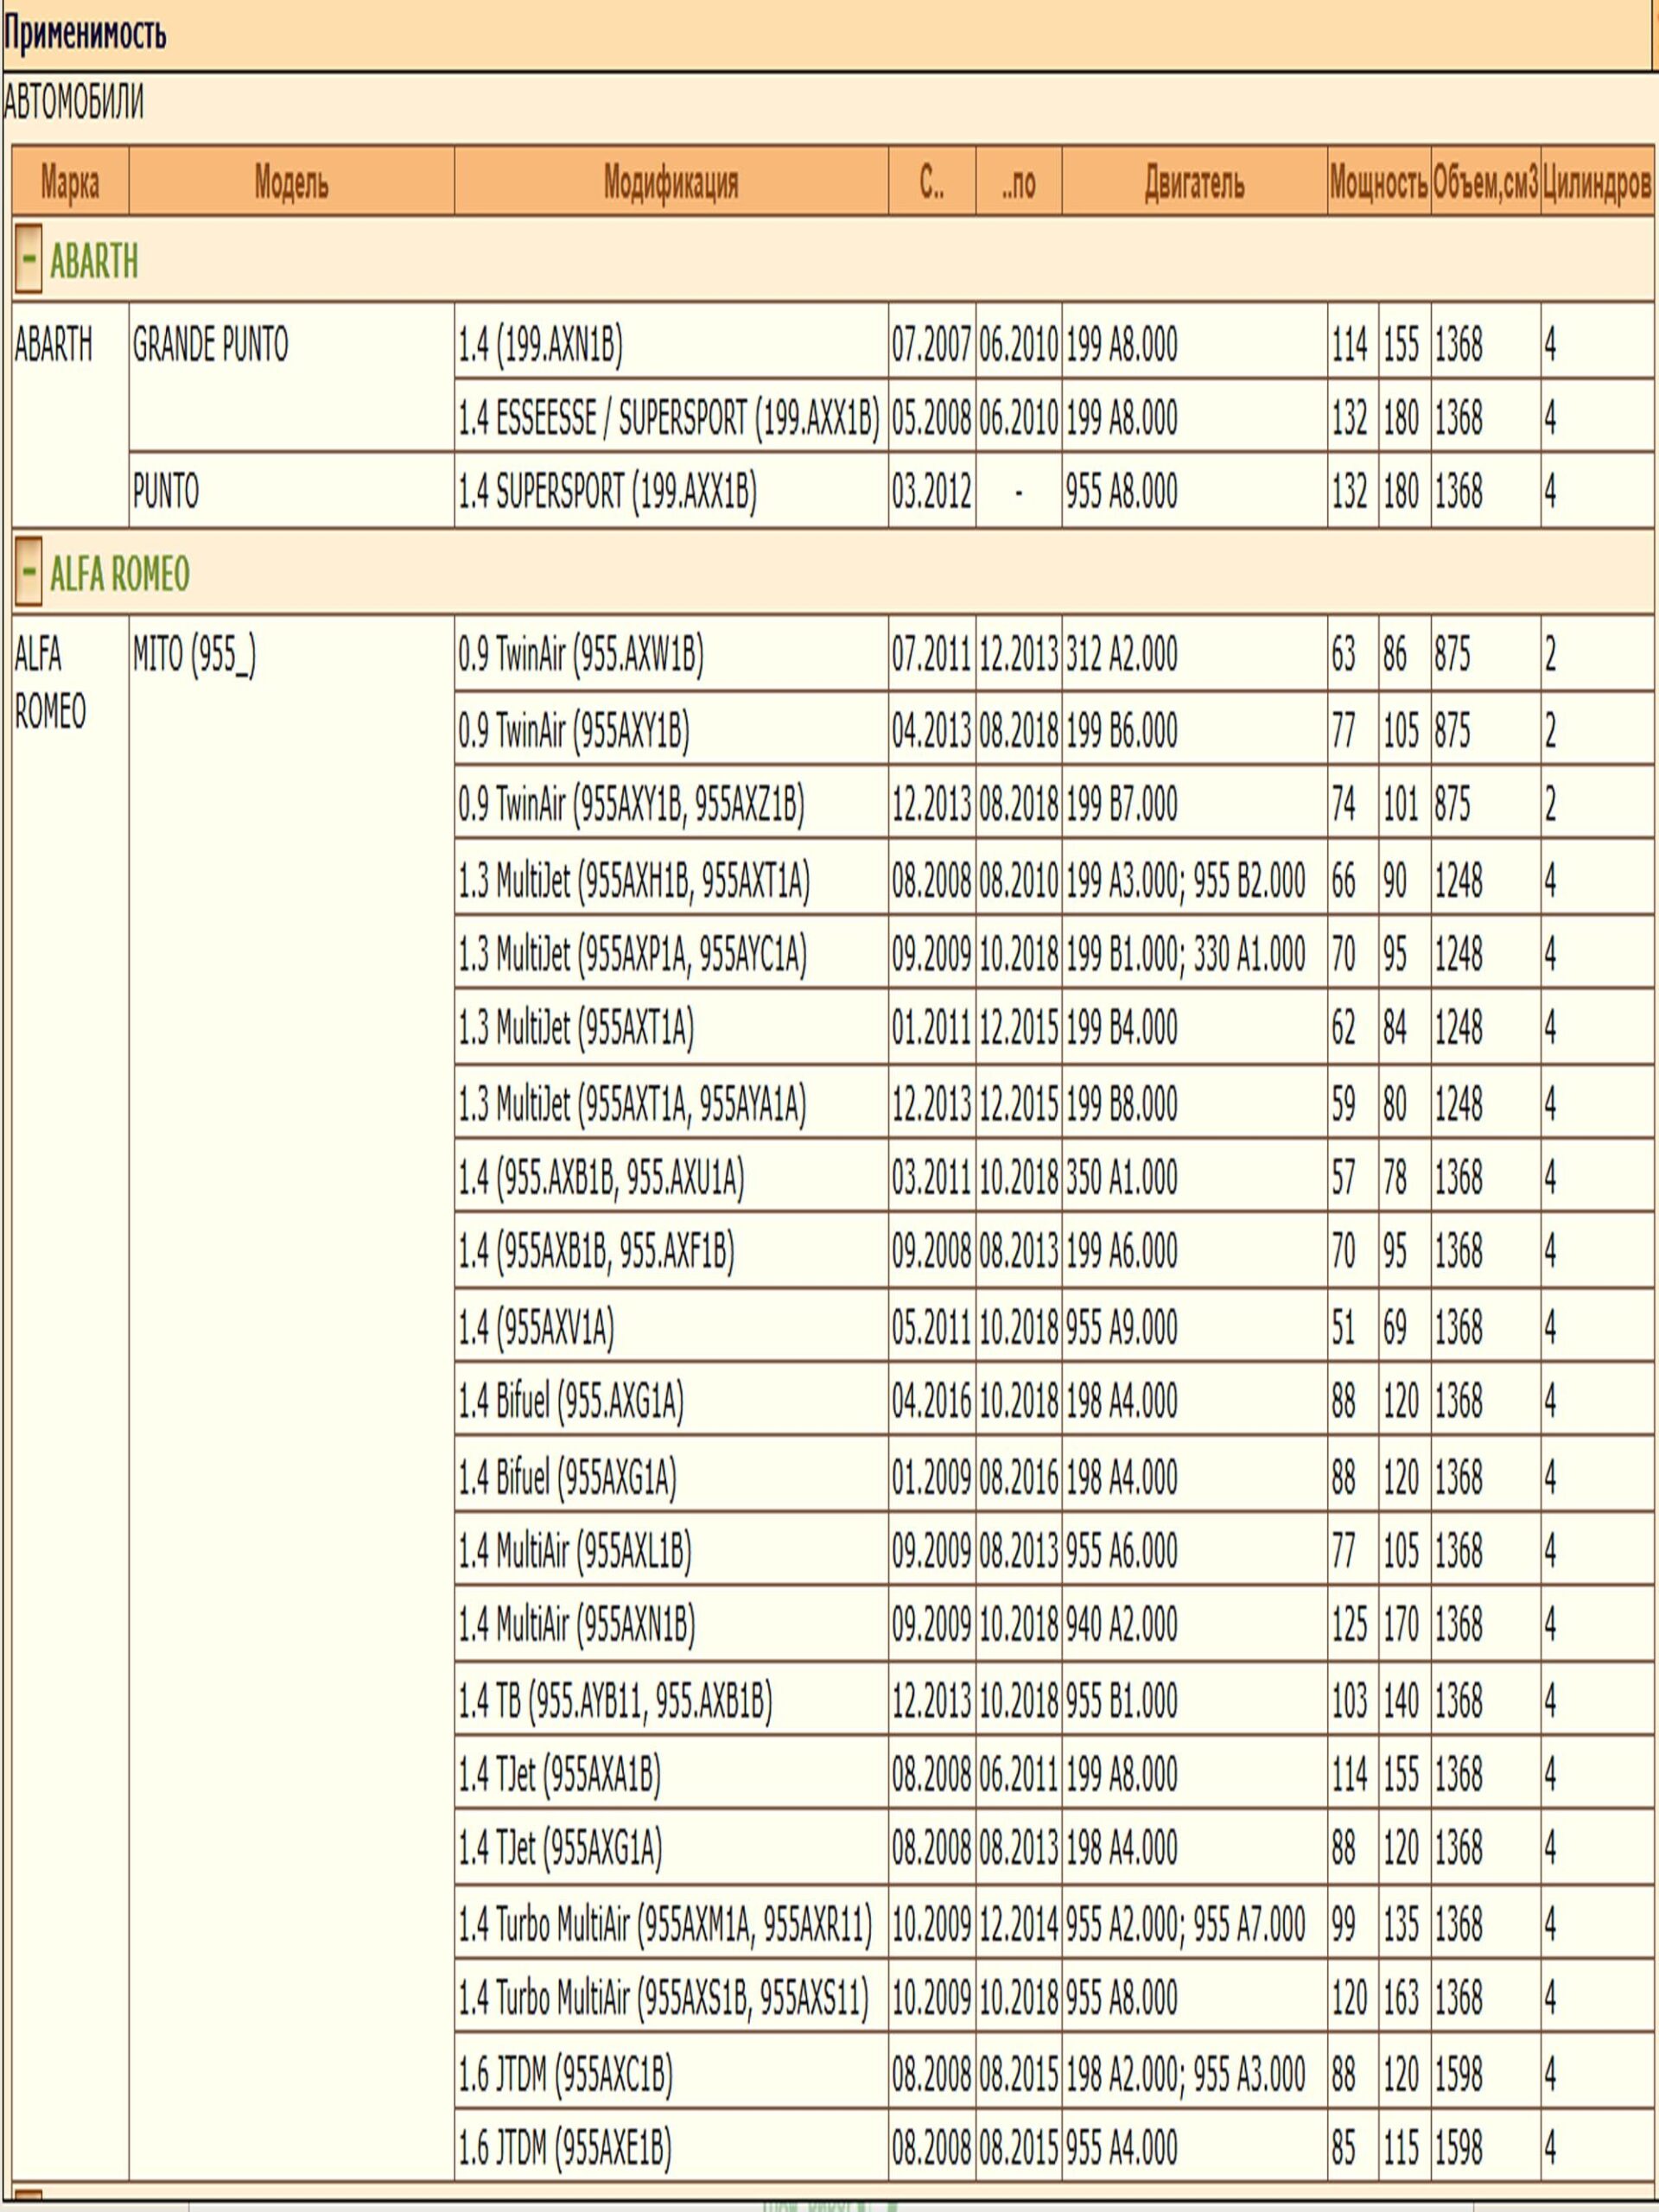Click the Цилиндров column header
The image size is (1659, 2212).
pyautogui.click(x=1596, y=184)
